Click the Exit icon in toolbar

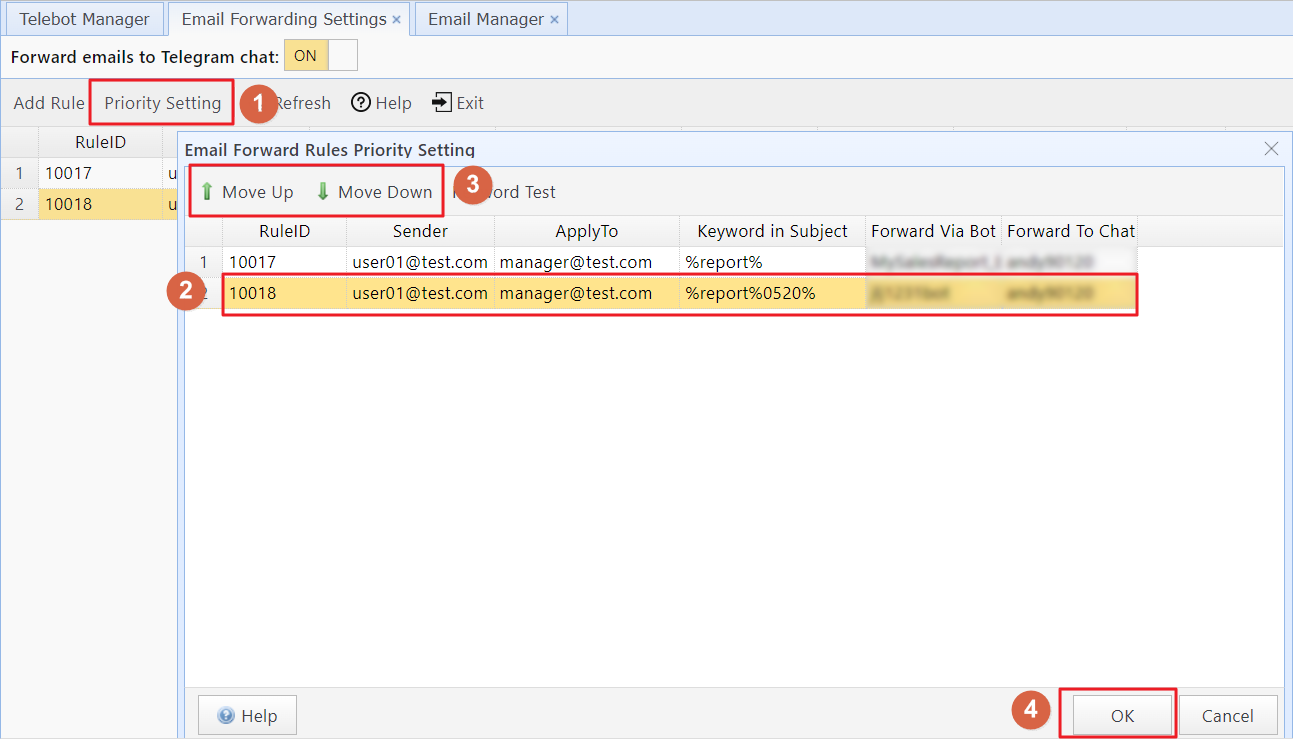pos(442,103)
